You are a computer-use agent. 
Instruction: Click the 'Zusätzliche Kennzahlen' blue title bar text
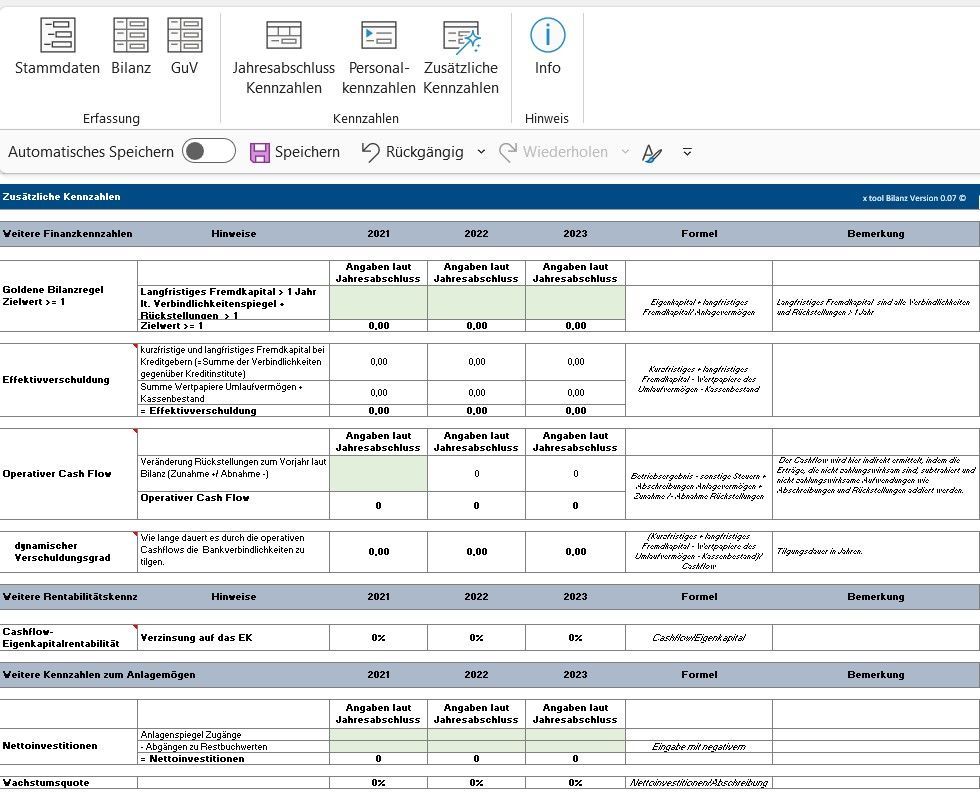click(61, 197)
